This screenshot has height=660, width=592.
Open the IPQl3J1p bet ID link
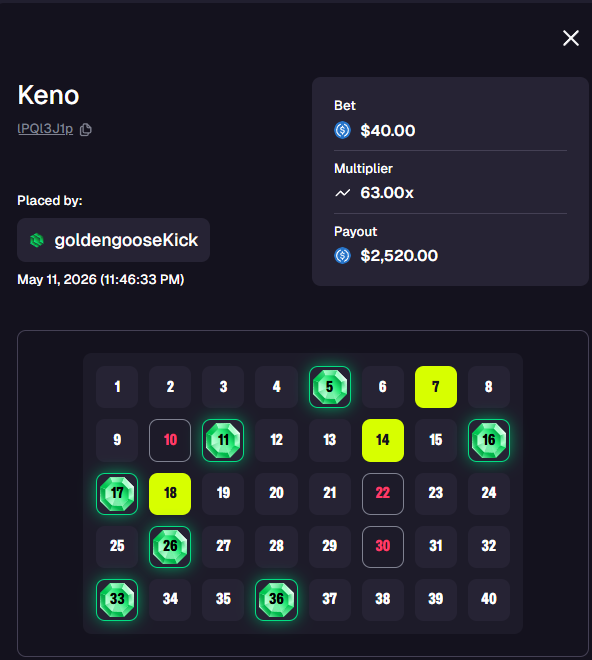[x=45, y=129]
